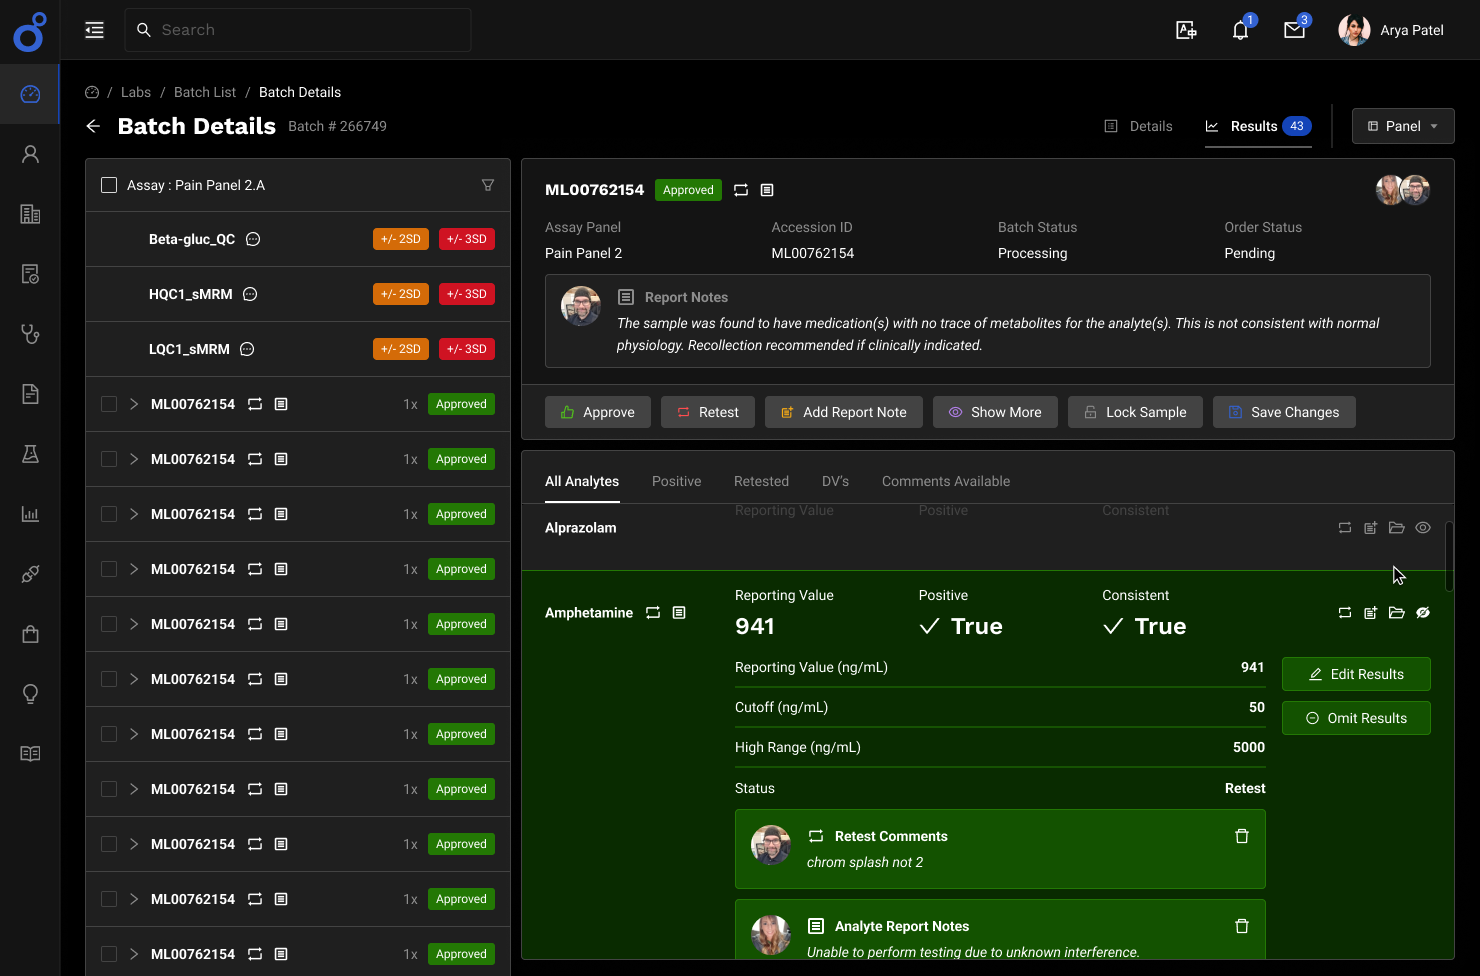Click the analytes panel vertical scrollbar

1449,555
